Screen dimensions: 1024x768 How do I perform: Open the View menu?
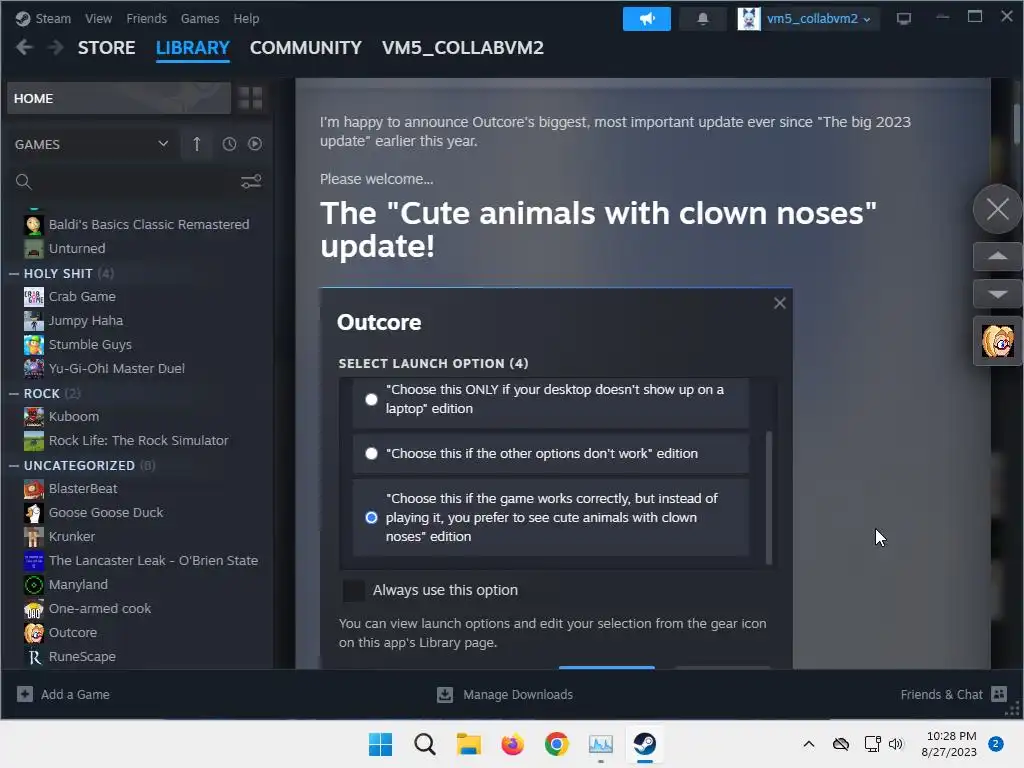click(x=98, y=18)
